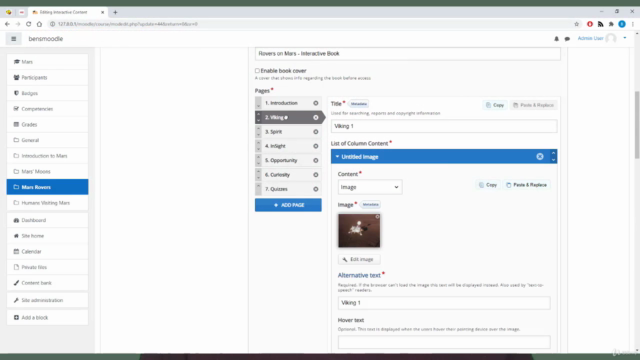Remove the InSight page via its circle icon
640x360 pixels.
tap(316, 146)
